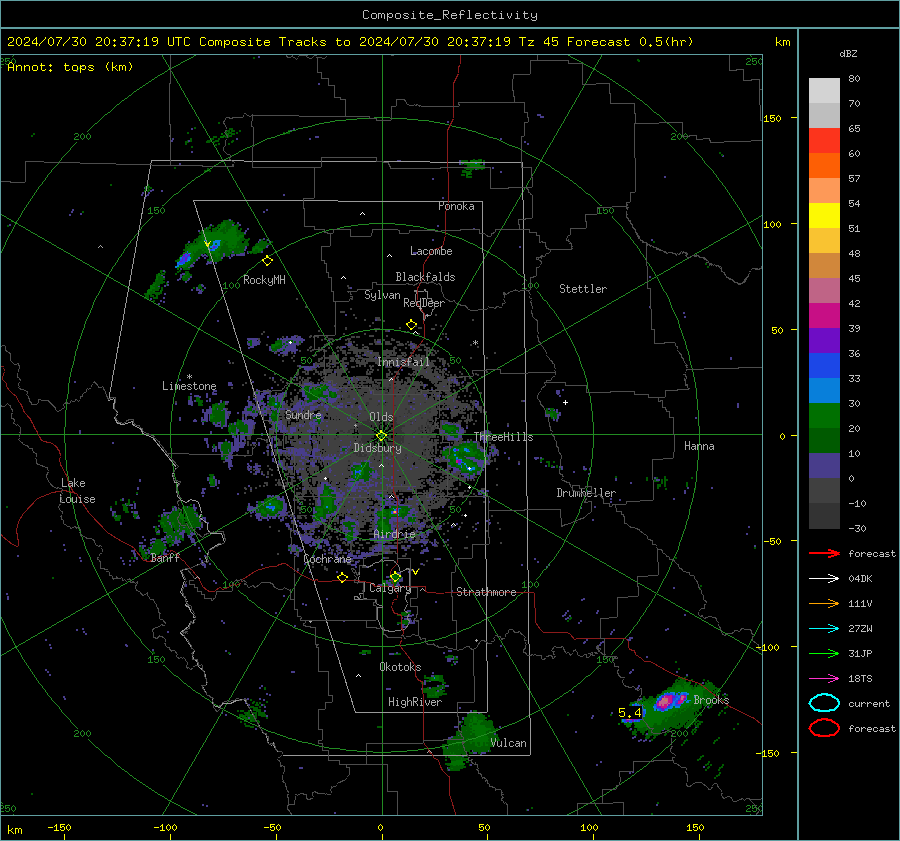Click the red forecast arrow legend icon
Screen dimensions: 900x841
click(824, 553)
